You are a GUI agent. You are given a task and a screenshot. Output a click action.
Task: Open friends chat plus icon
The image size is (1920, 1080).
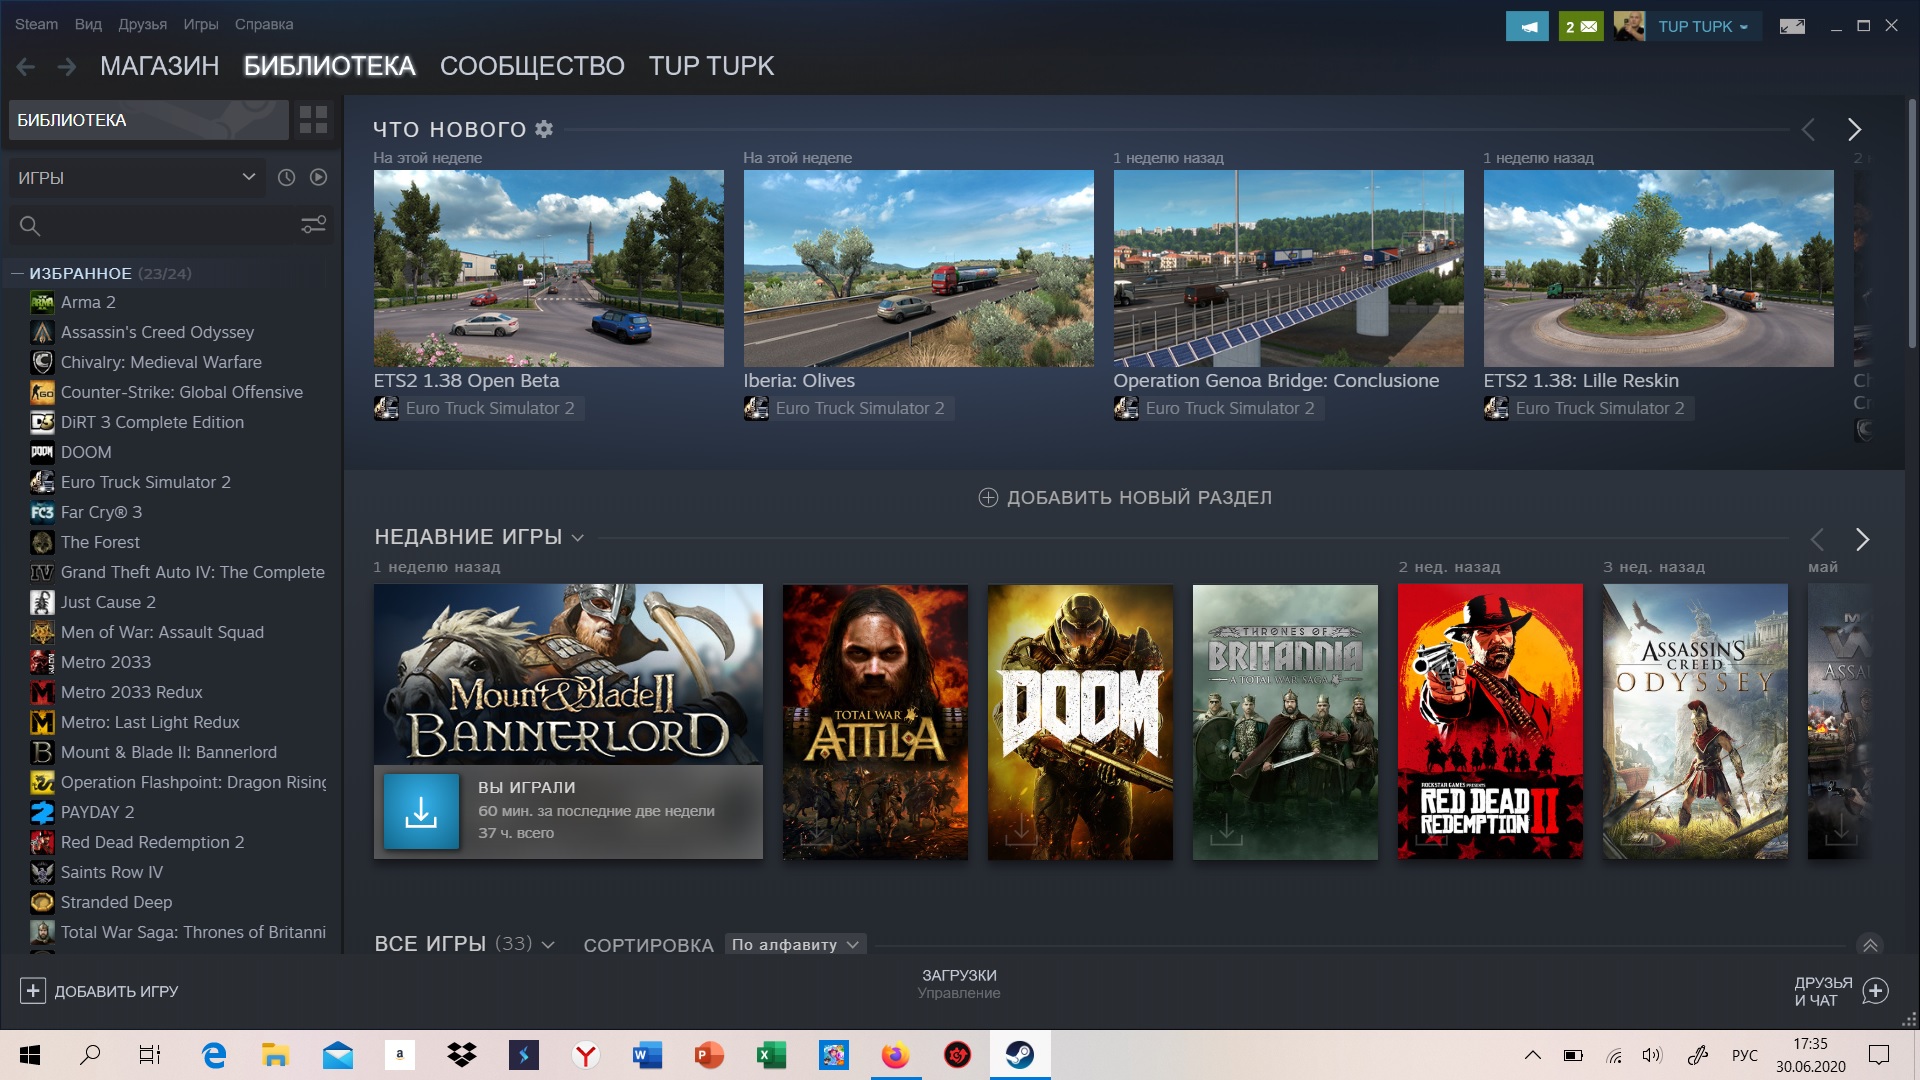pyautogui.click(x=1875, y=991)
